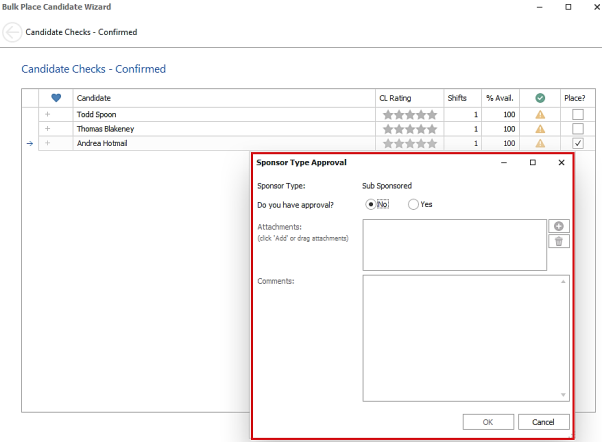This screenshot has height=442, width=602.
Task: Expand the Thomas Blakeney row
Action: pos(48,128)
